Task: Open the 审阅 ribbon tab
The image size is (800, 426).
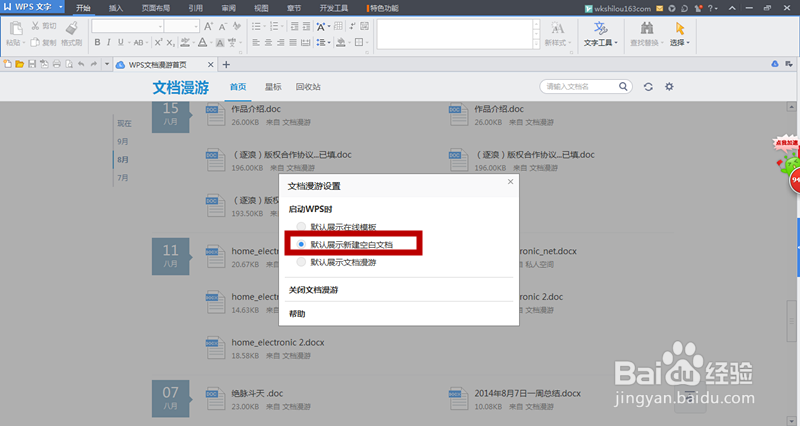Action: click(229, 8)
